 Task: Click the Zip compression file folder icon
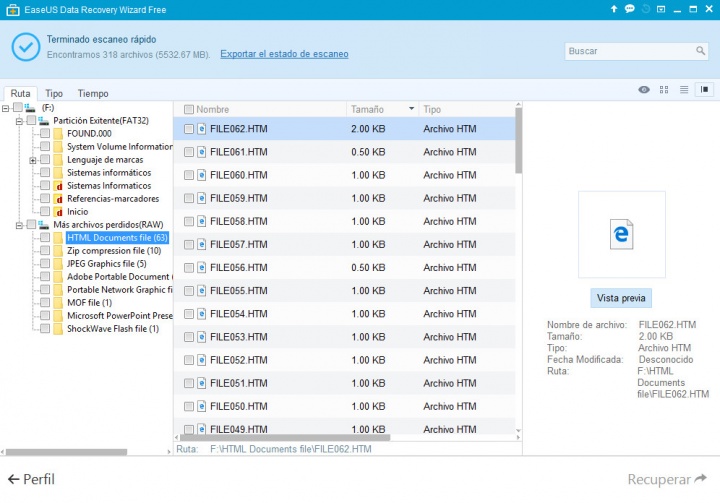(58, 251)
